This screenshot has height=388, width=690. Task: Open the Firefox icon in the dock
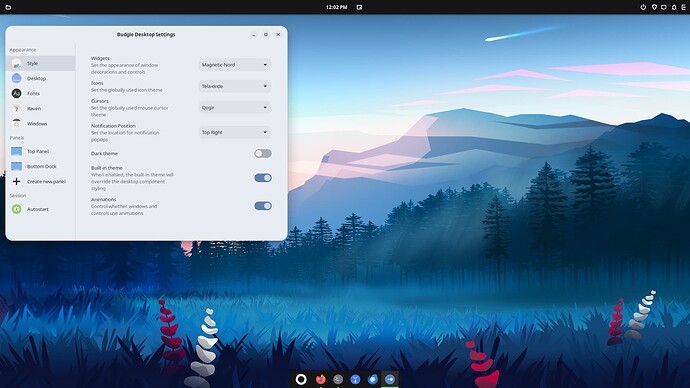[x=320, y=379]
